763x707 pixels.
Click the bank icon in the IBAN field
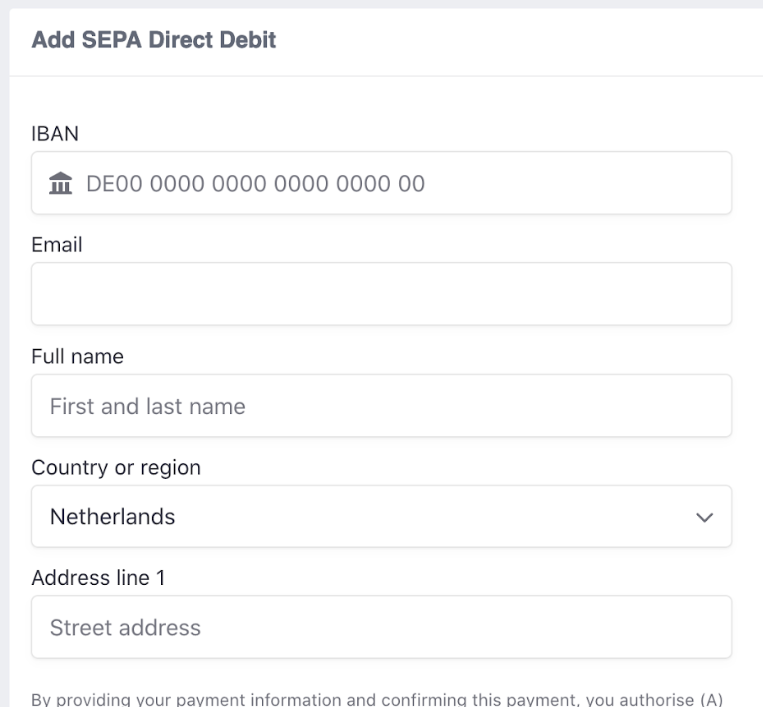tap(61, 184)
